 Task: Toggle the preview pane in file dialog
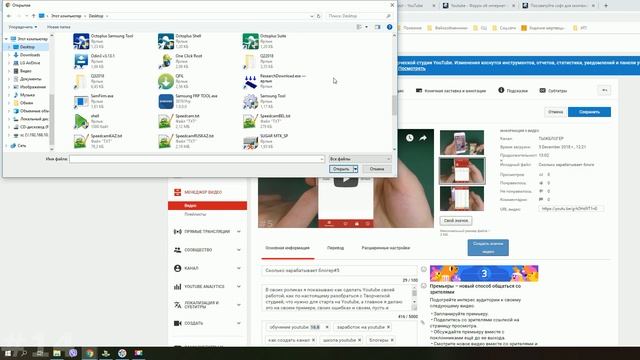(378, 27)
